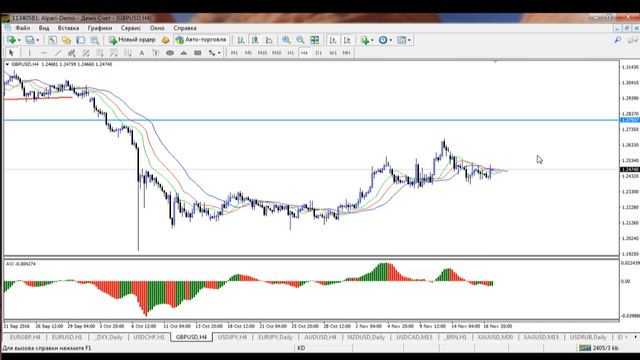Open the Periods dropdown arrow
Screen dimensions: 640x360
(x=391, y=40)
